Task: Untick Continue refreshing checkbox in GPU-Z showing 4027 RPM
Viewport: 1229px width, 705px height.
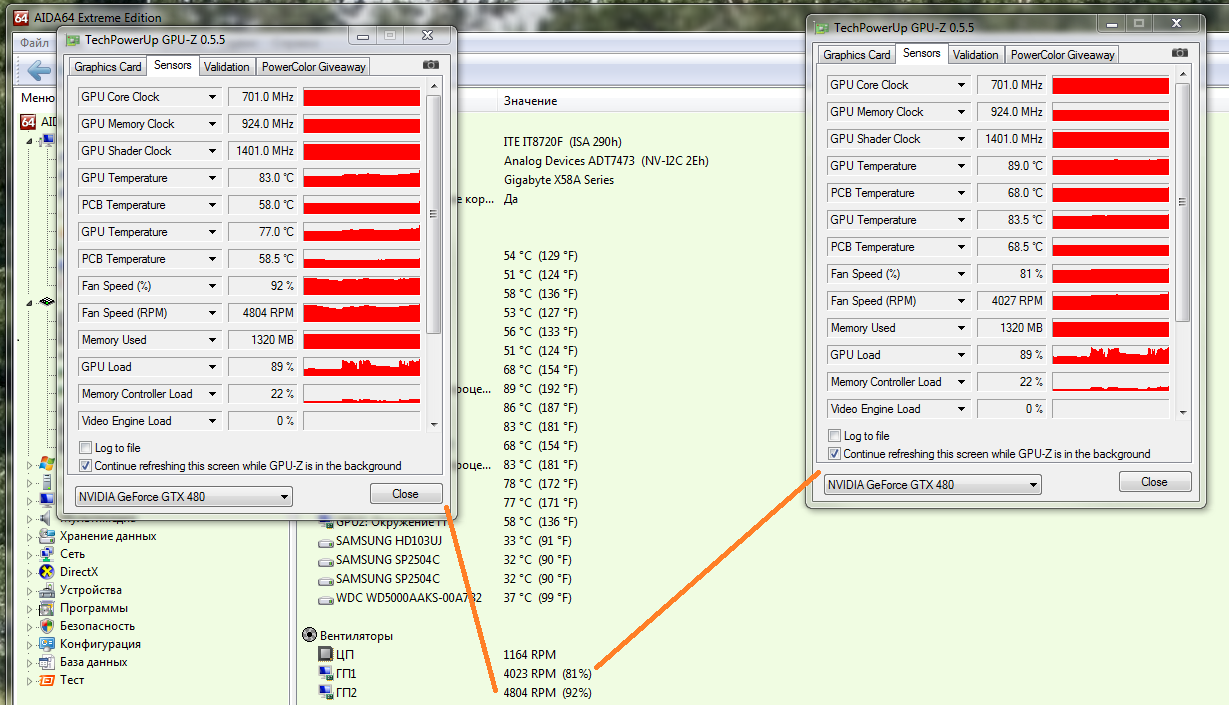Action: coord(835,454)
